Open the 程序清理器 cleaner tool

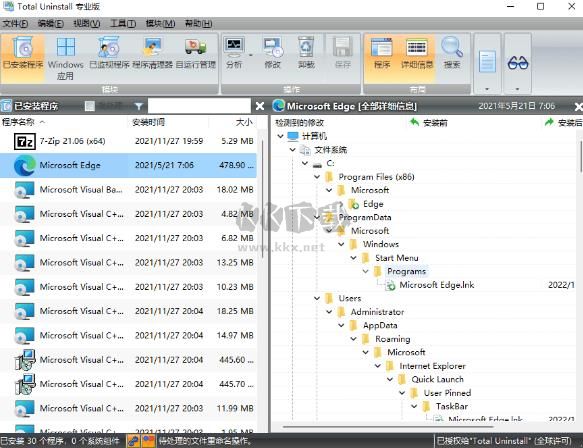(152, 55)
